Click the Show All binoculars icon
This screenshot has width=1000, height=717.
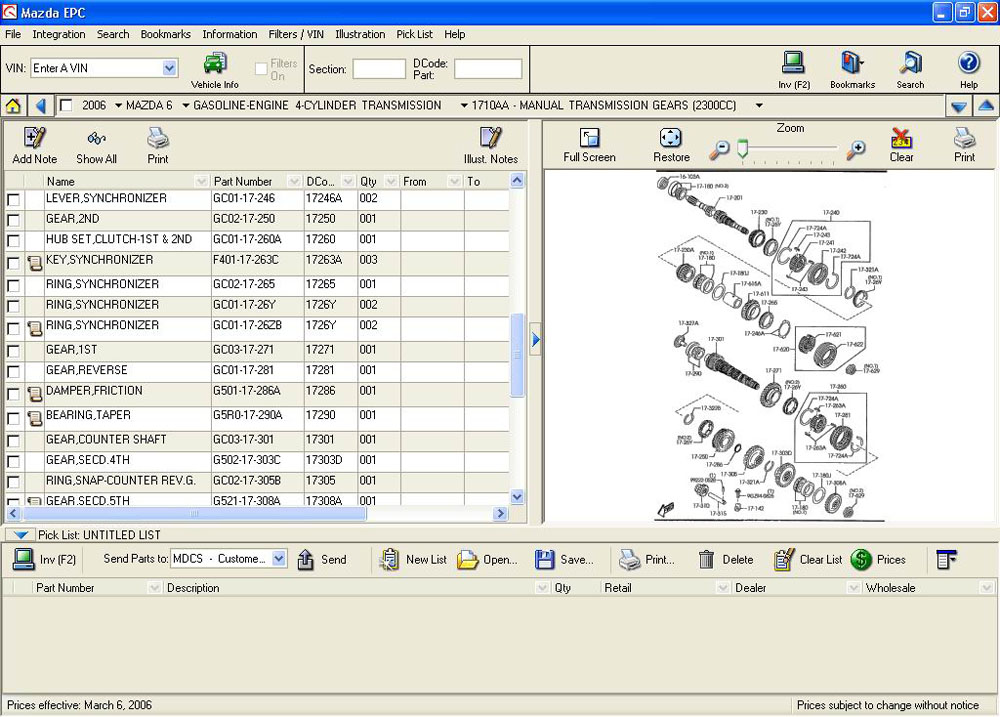[96, 139]
